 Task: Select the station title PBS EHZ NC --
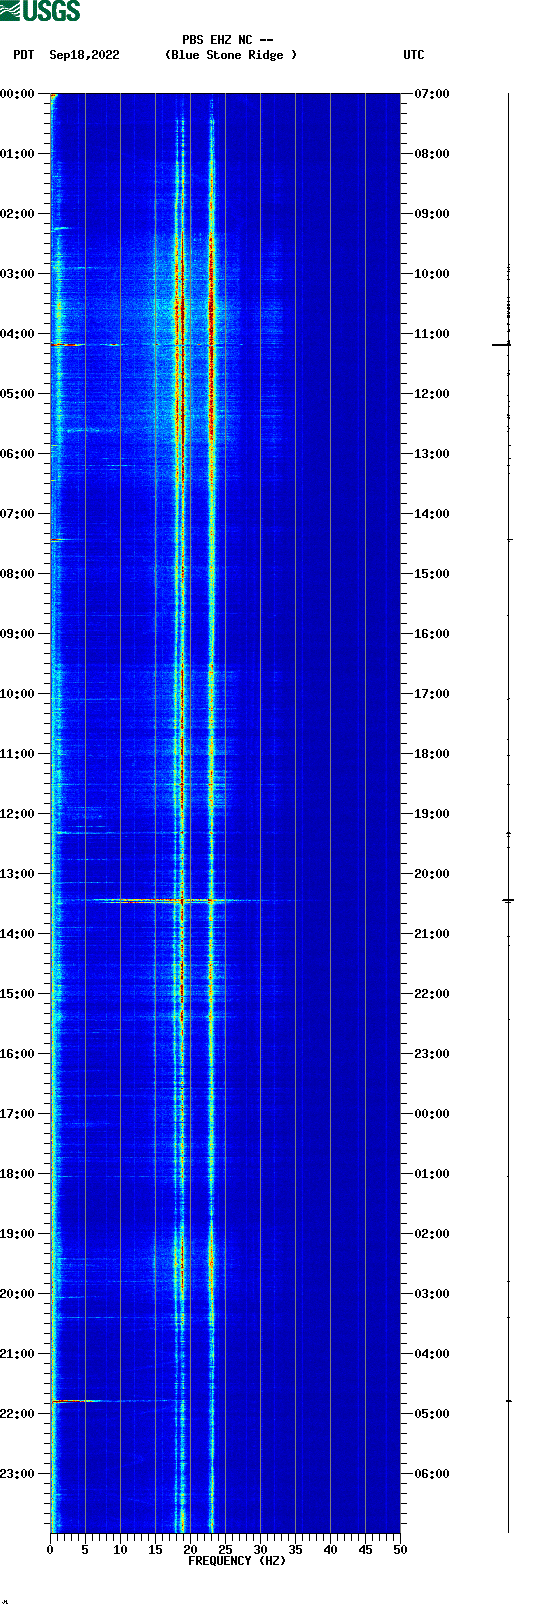point(228,40)
